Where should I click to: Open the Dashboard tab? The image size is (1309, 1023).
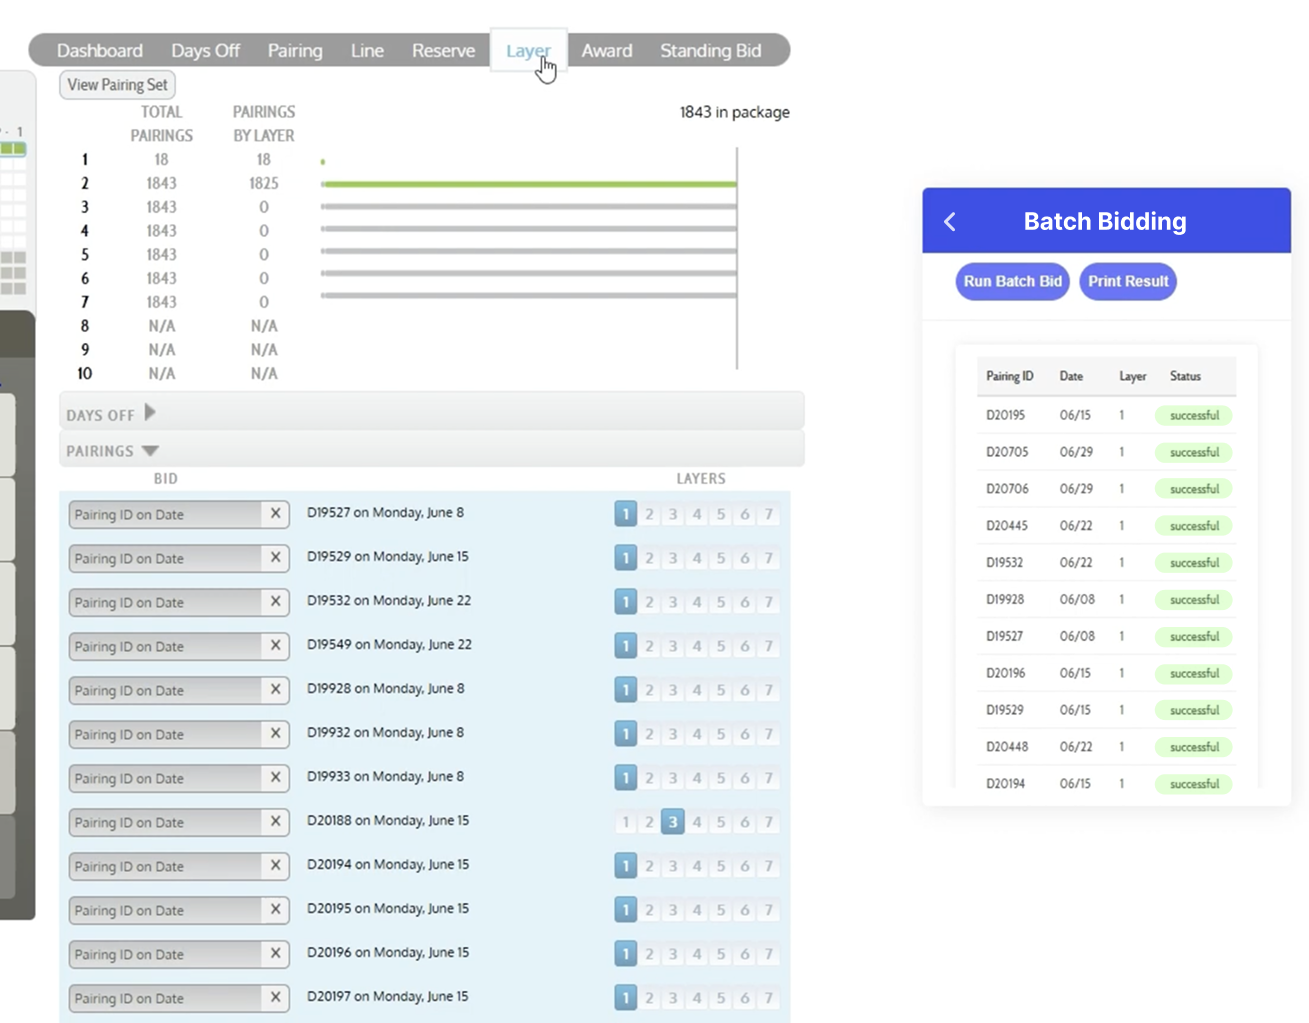pyautogui.click(x=100, y=50)
